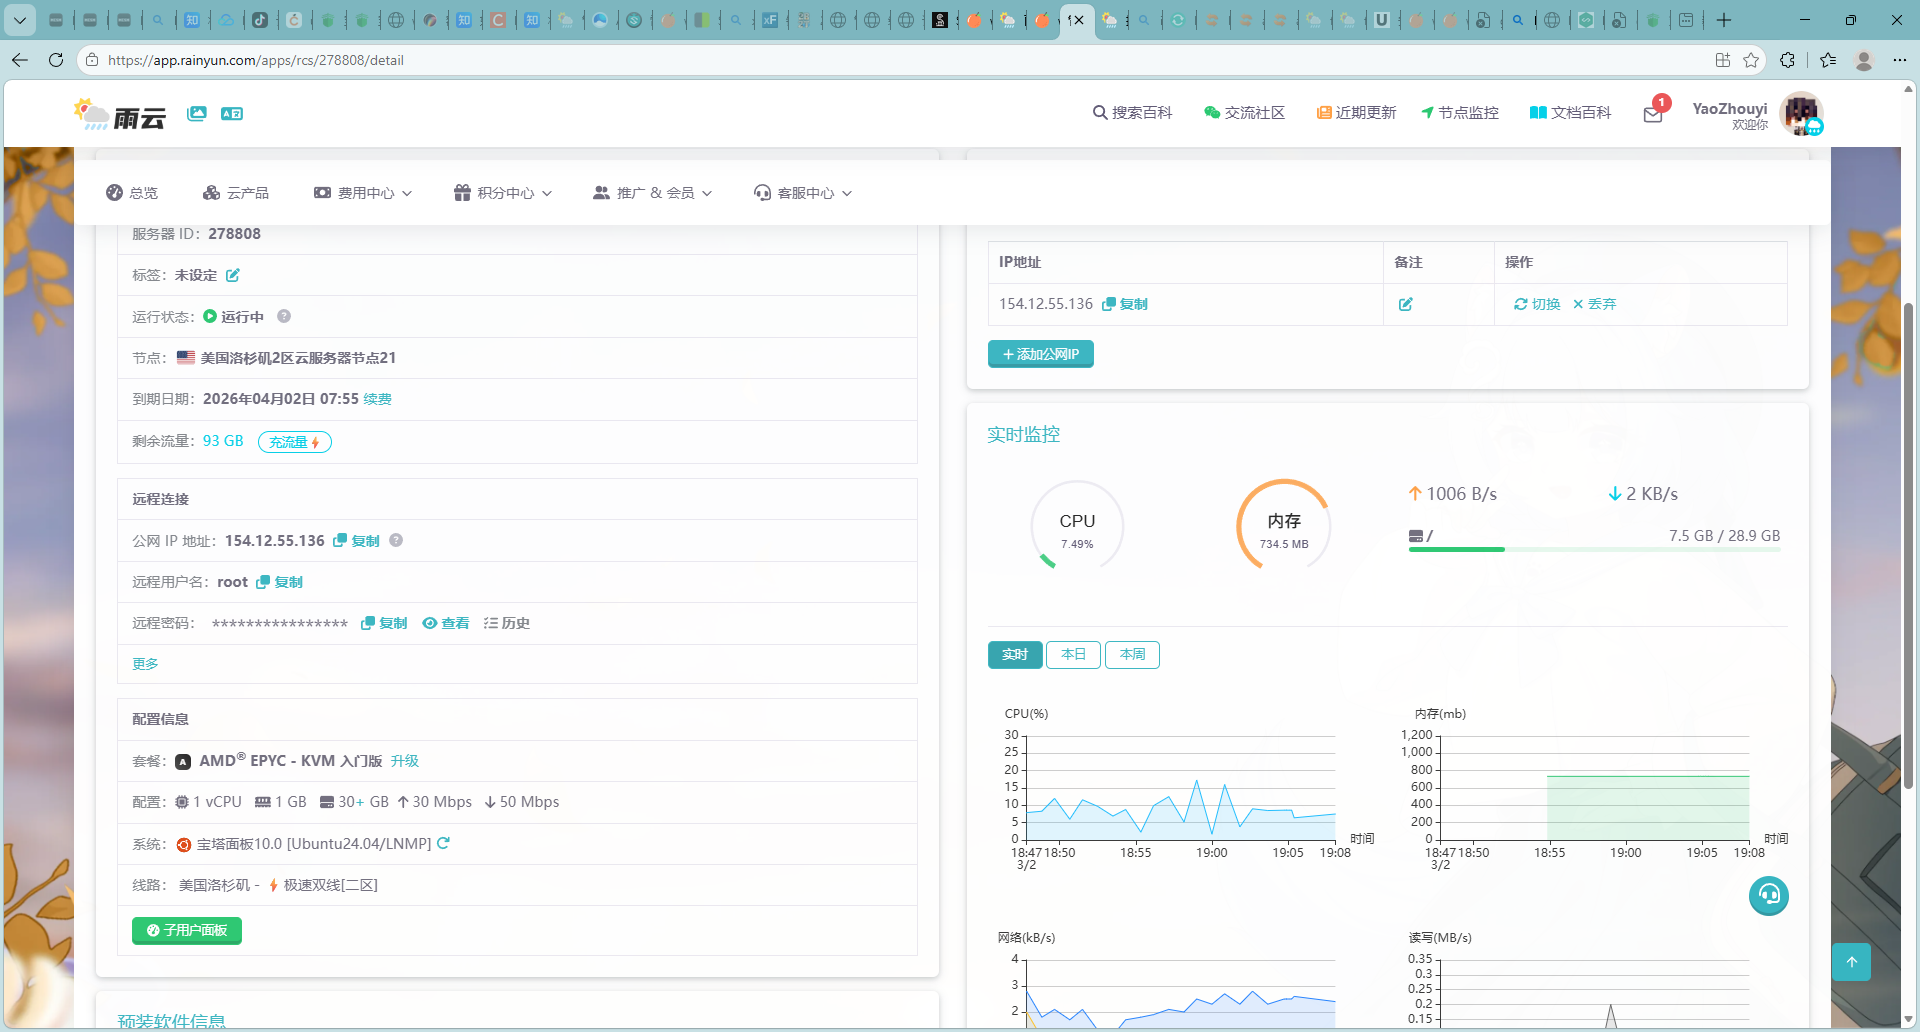Open the 积分中心 dropdown menu
The height and width of the screenshot is (1032, 1920).
[503, 193]
